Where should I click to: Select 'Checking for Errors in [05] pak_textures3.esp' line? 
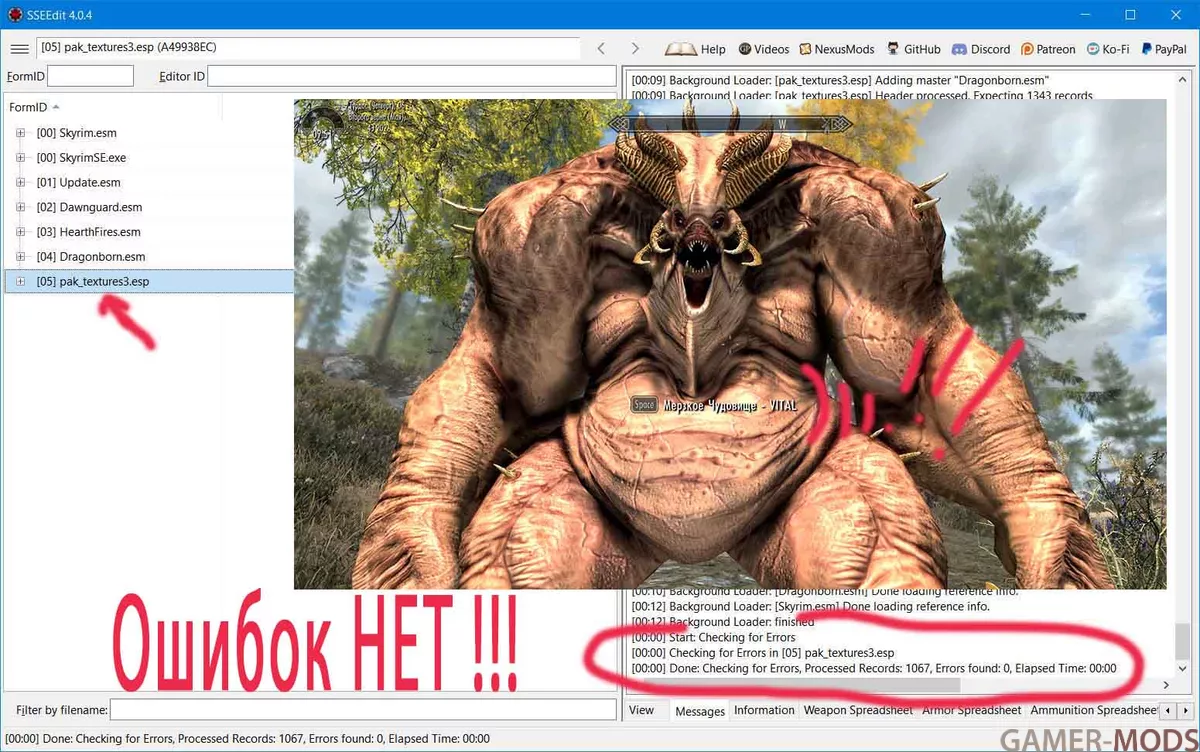pos(762,652)
